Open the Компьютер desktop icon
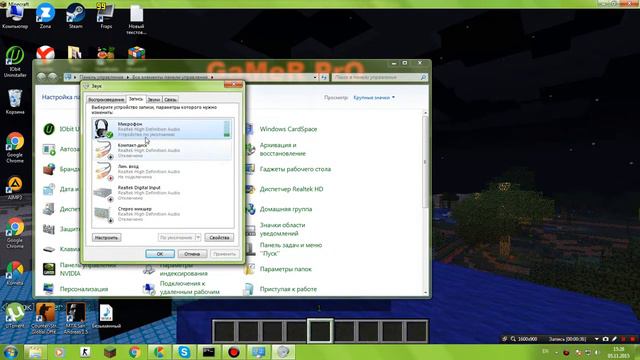640x360 pixels. [15, 17]
